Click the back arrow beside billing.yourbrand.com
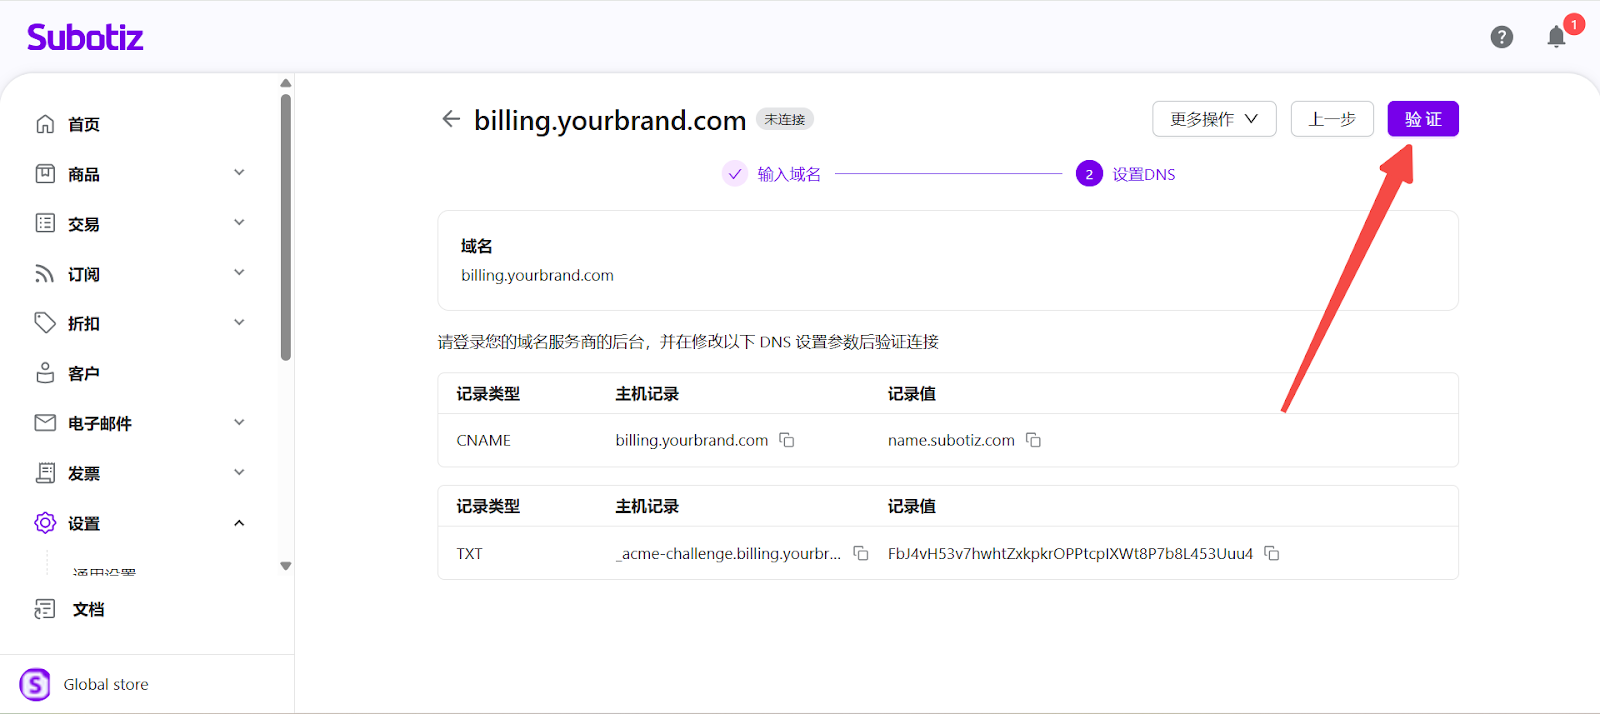Screen dimensions: 1600x714 coord(451,119)
